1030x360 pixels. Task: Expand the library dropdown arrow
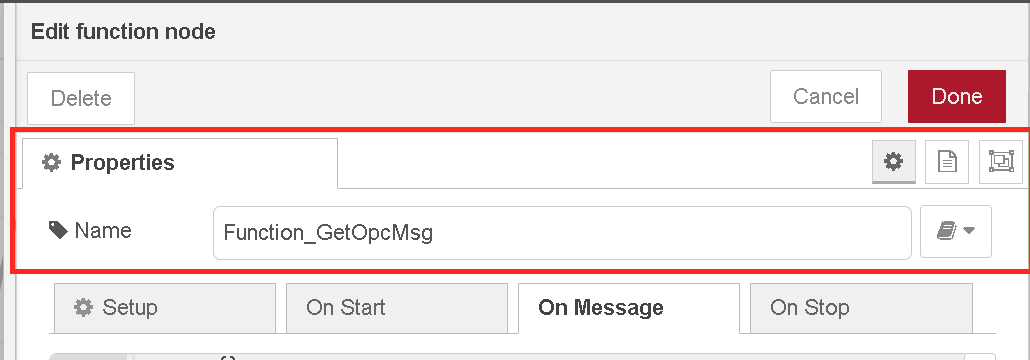point(969,231)
